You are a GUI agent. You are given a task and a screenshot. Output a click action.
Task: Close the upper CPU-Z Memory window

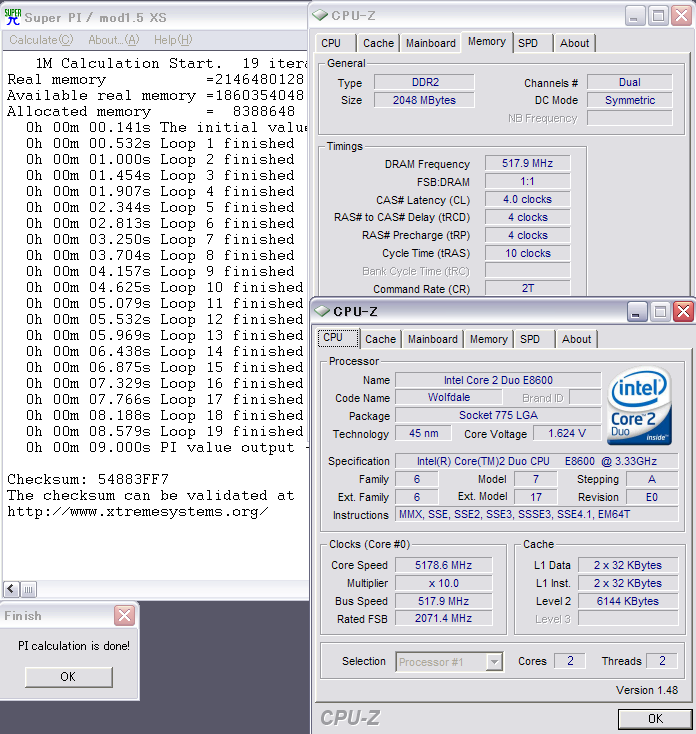click(x=681, y=15)
